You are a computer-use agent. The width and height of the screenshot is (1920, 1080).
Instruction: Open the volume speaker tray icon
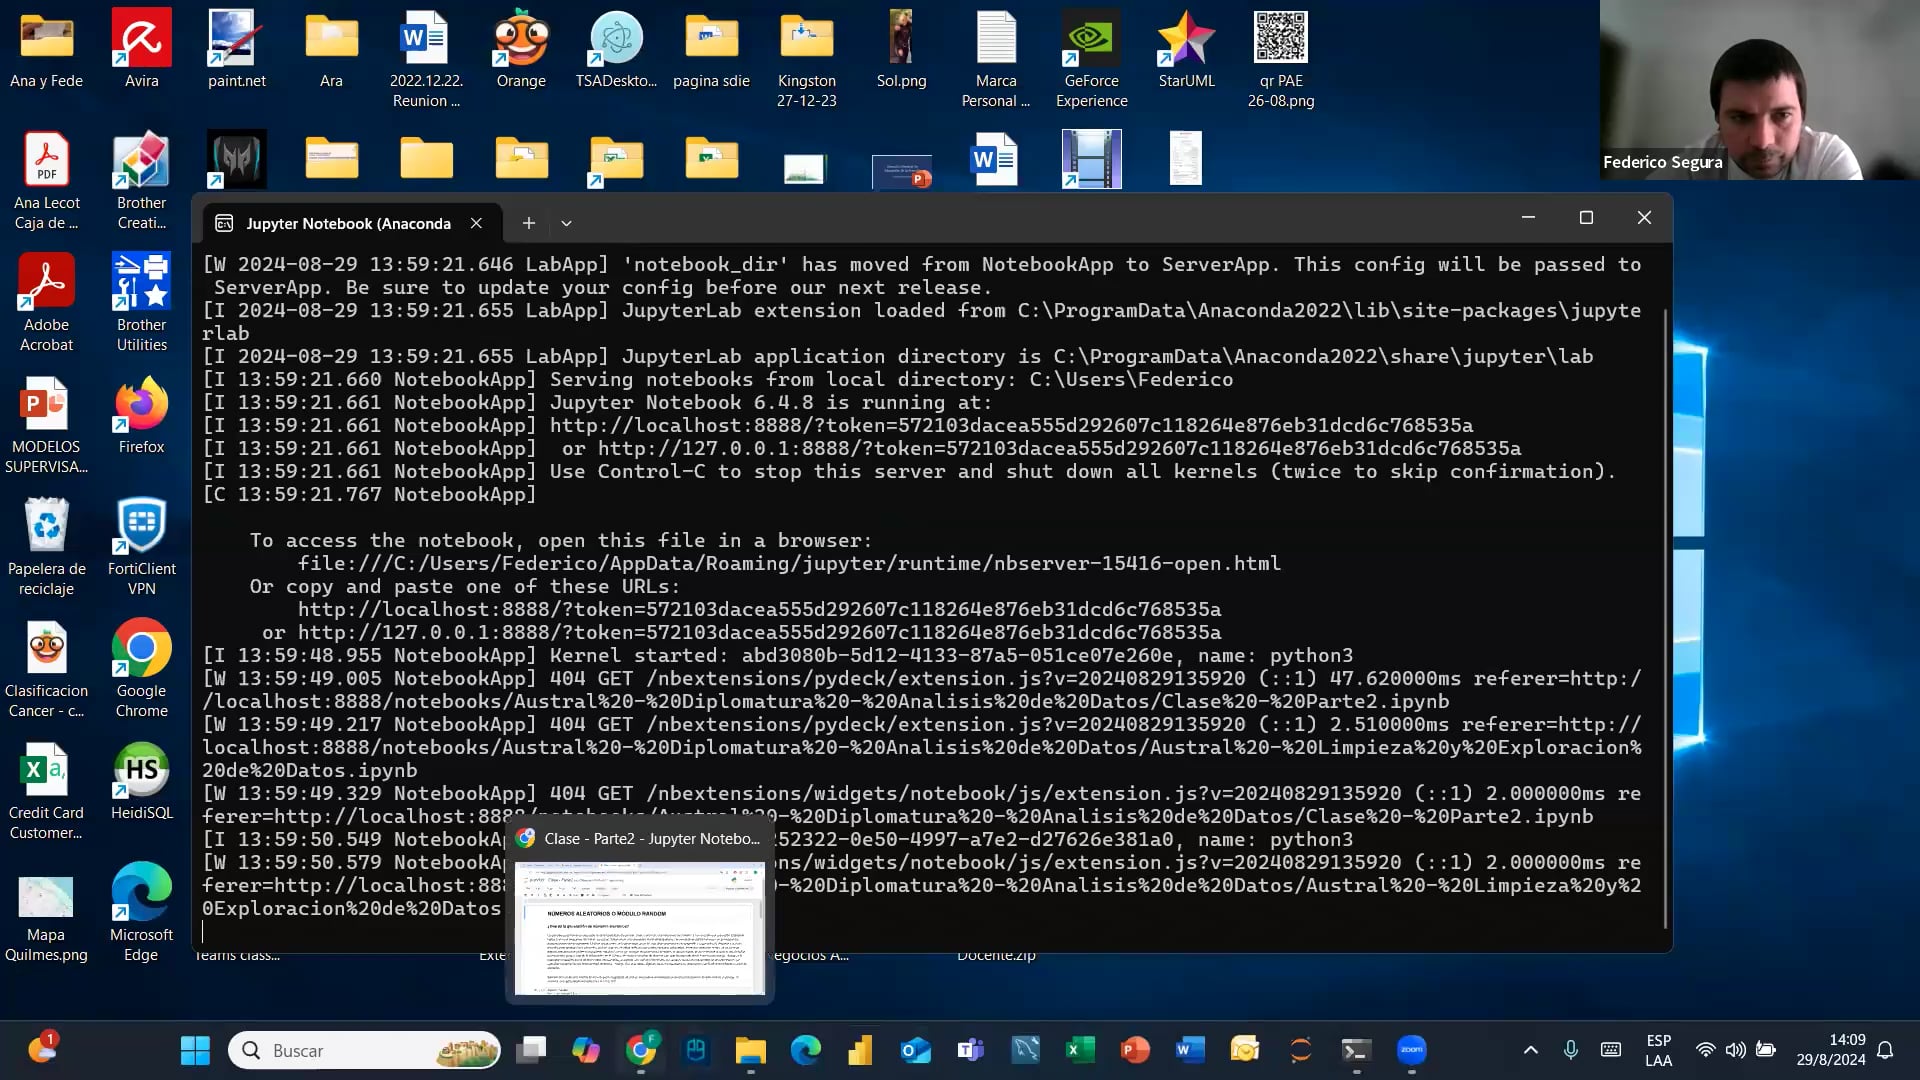click(1735, 1050)
